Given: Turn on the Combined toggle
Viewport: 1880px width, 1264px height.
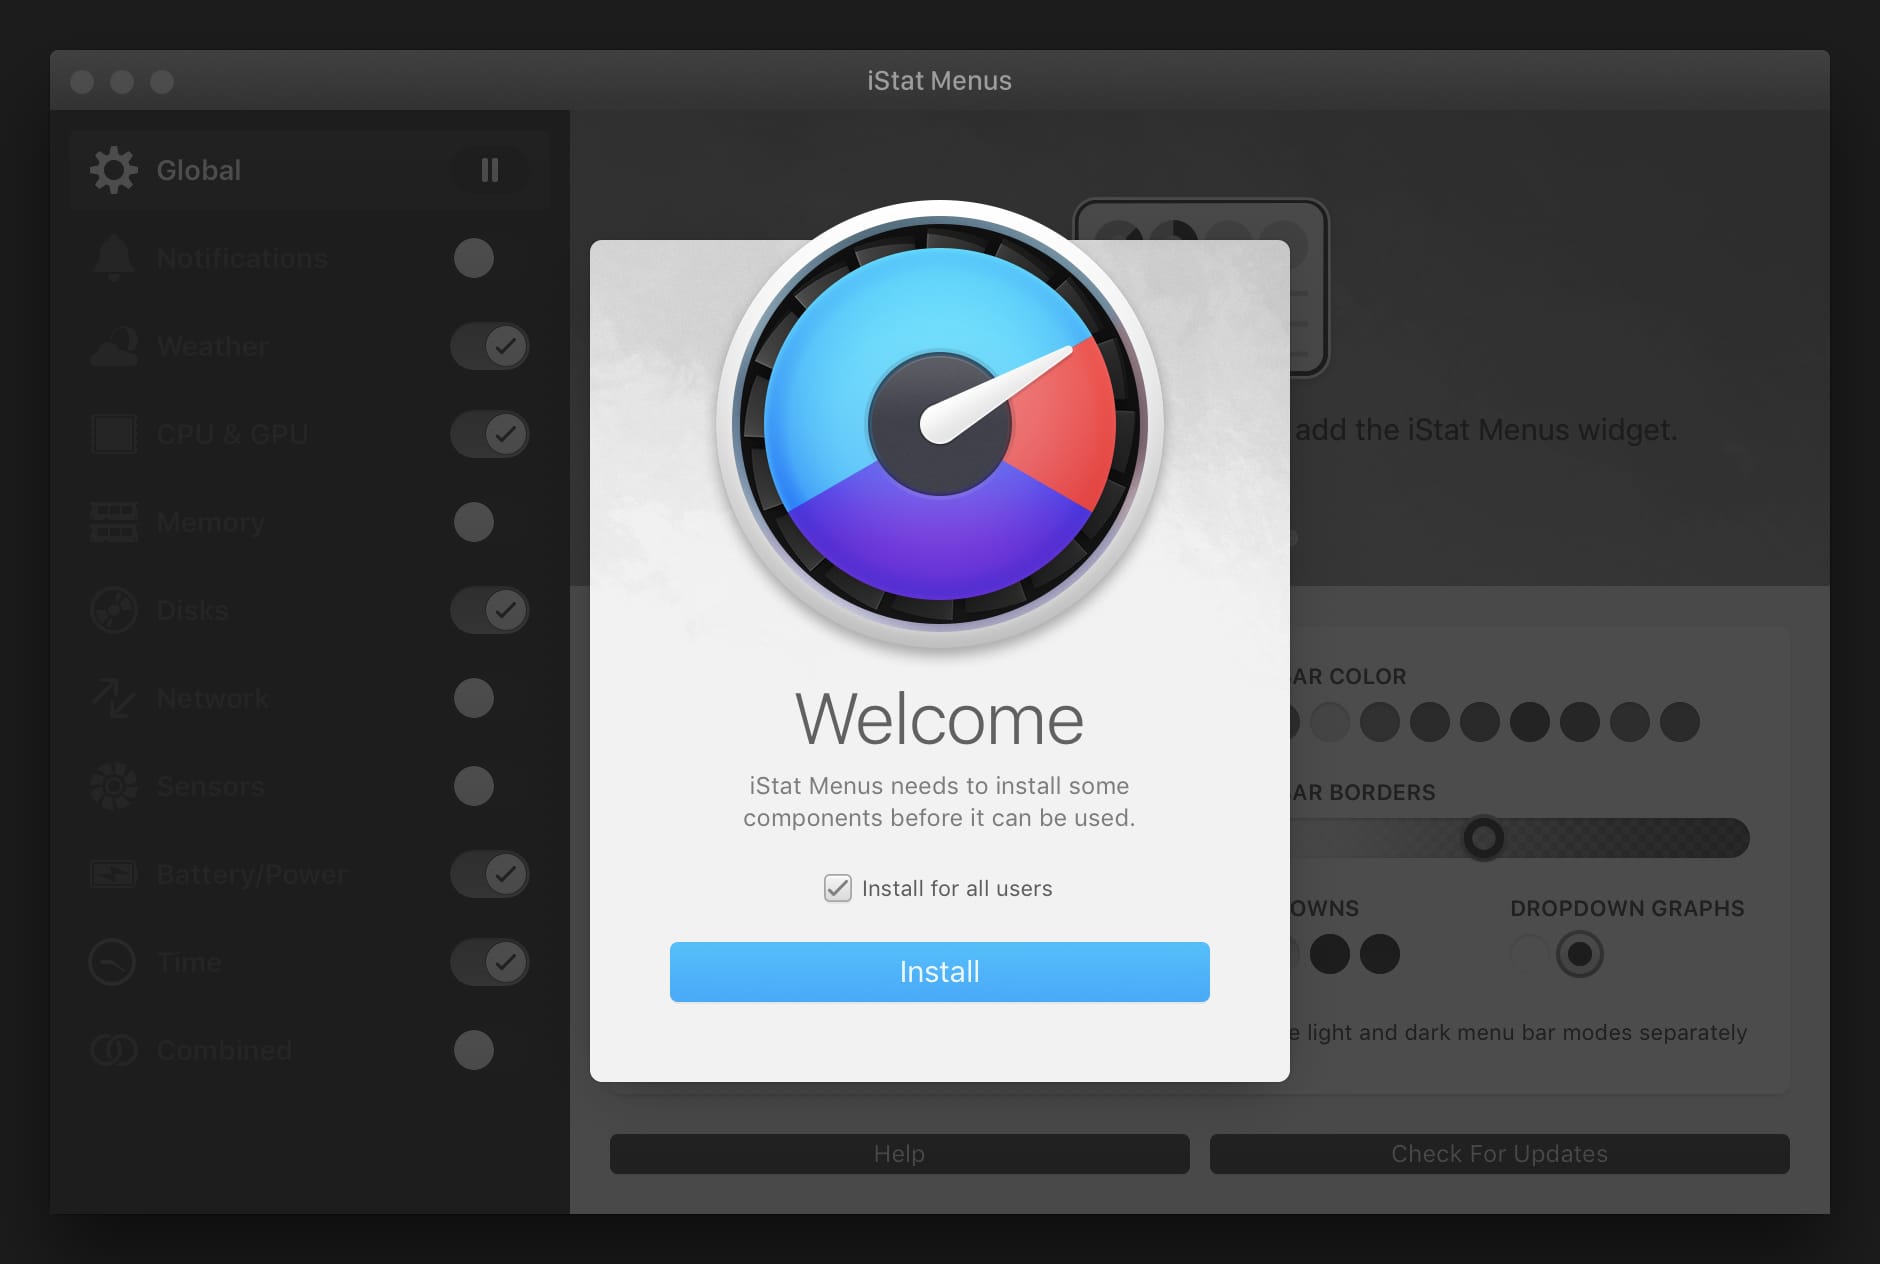Looking at the screenshot, I should click(474, 1050).
